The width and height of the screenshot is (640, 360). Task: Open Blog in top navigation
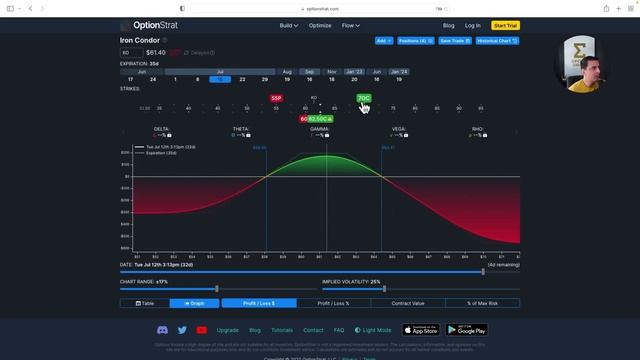tap(449, 25)
